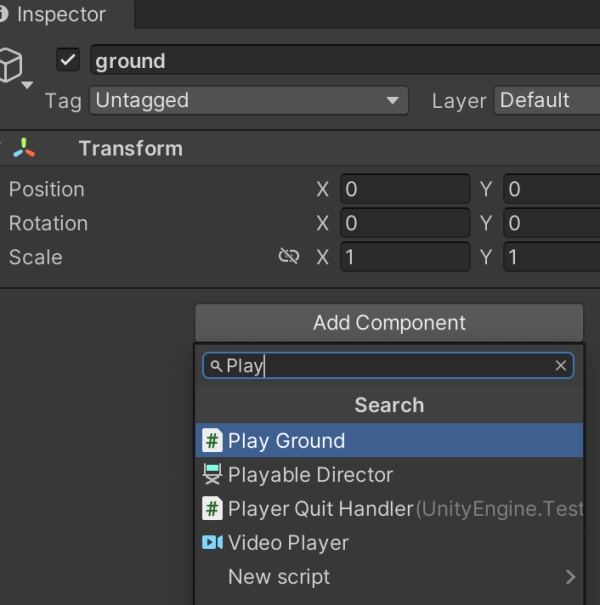Screen dimensions: 600x605
Task: Click the Tag label
Action: click(x=63, y=101)
